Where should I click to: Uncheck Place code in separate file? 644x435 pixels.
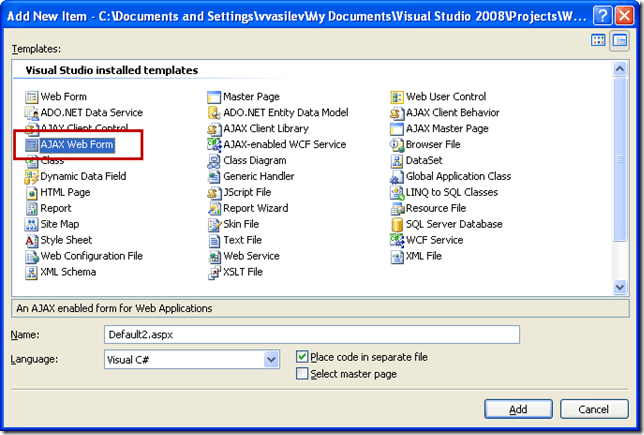tap(302, 357)
